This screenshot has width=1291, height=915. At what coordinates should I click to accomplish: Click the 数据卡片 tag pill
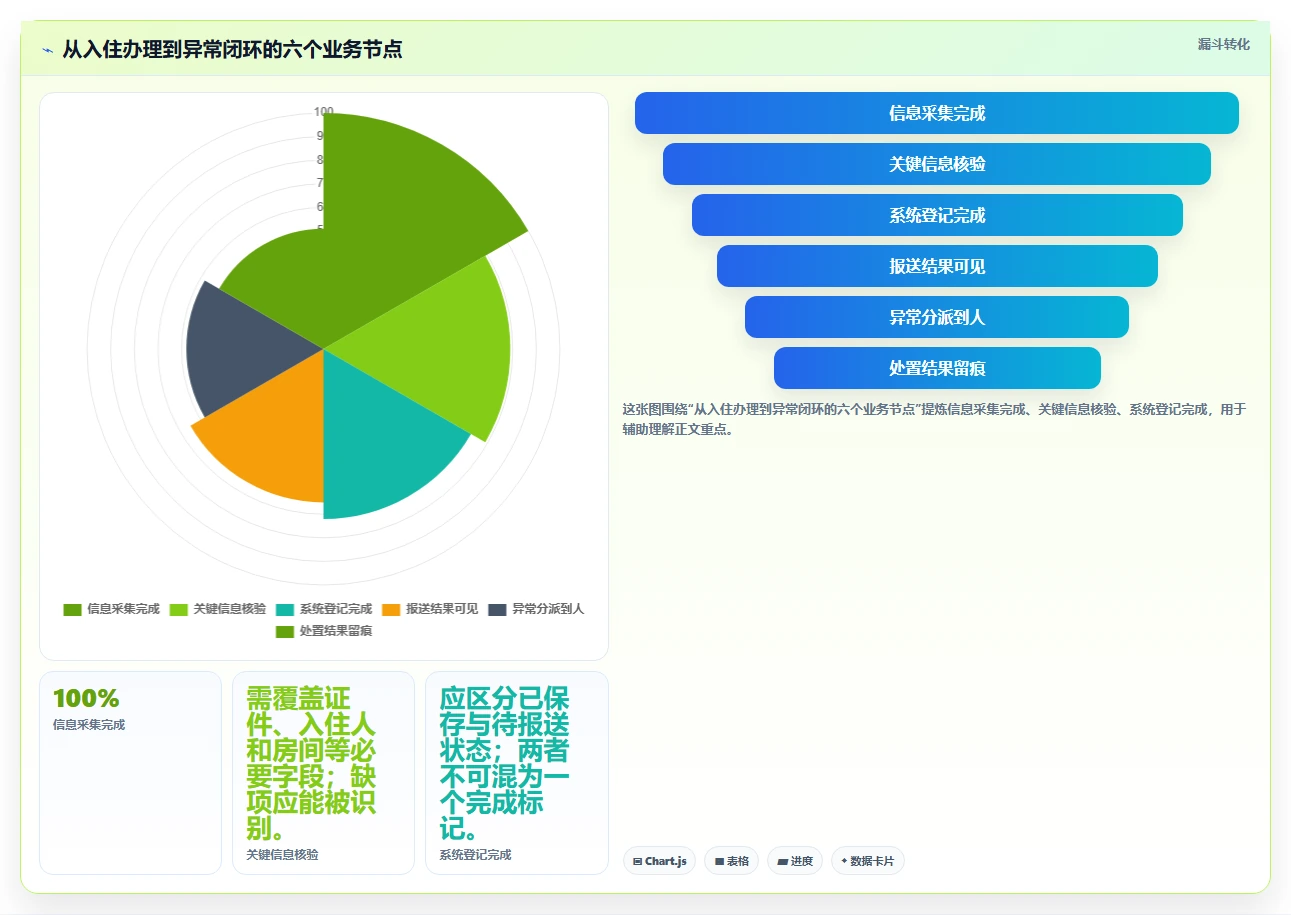point(867,861)
